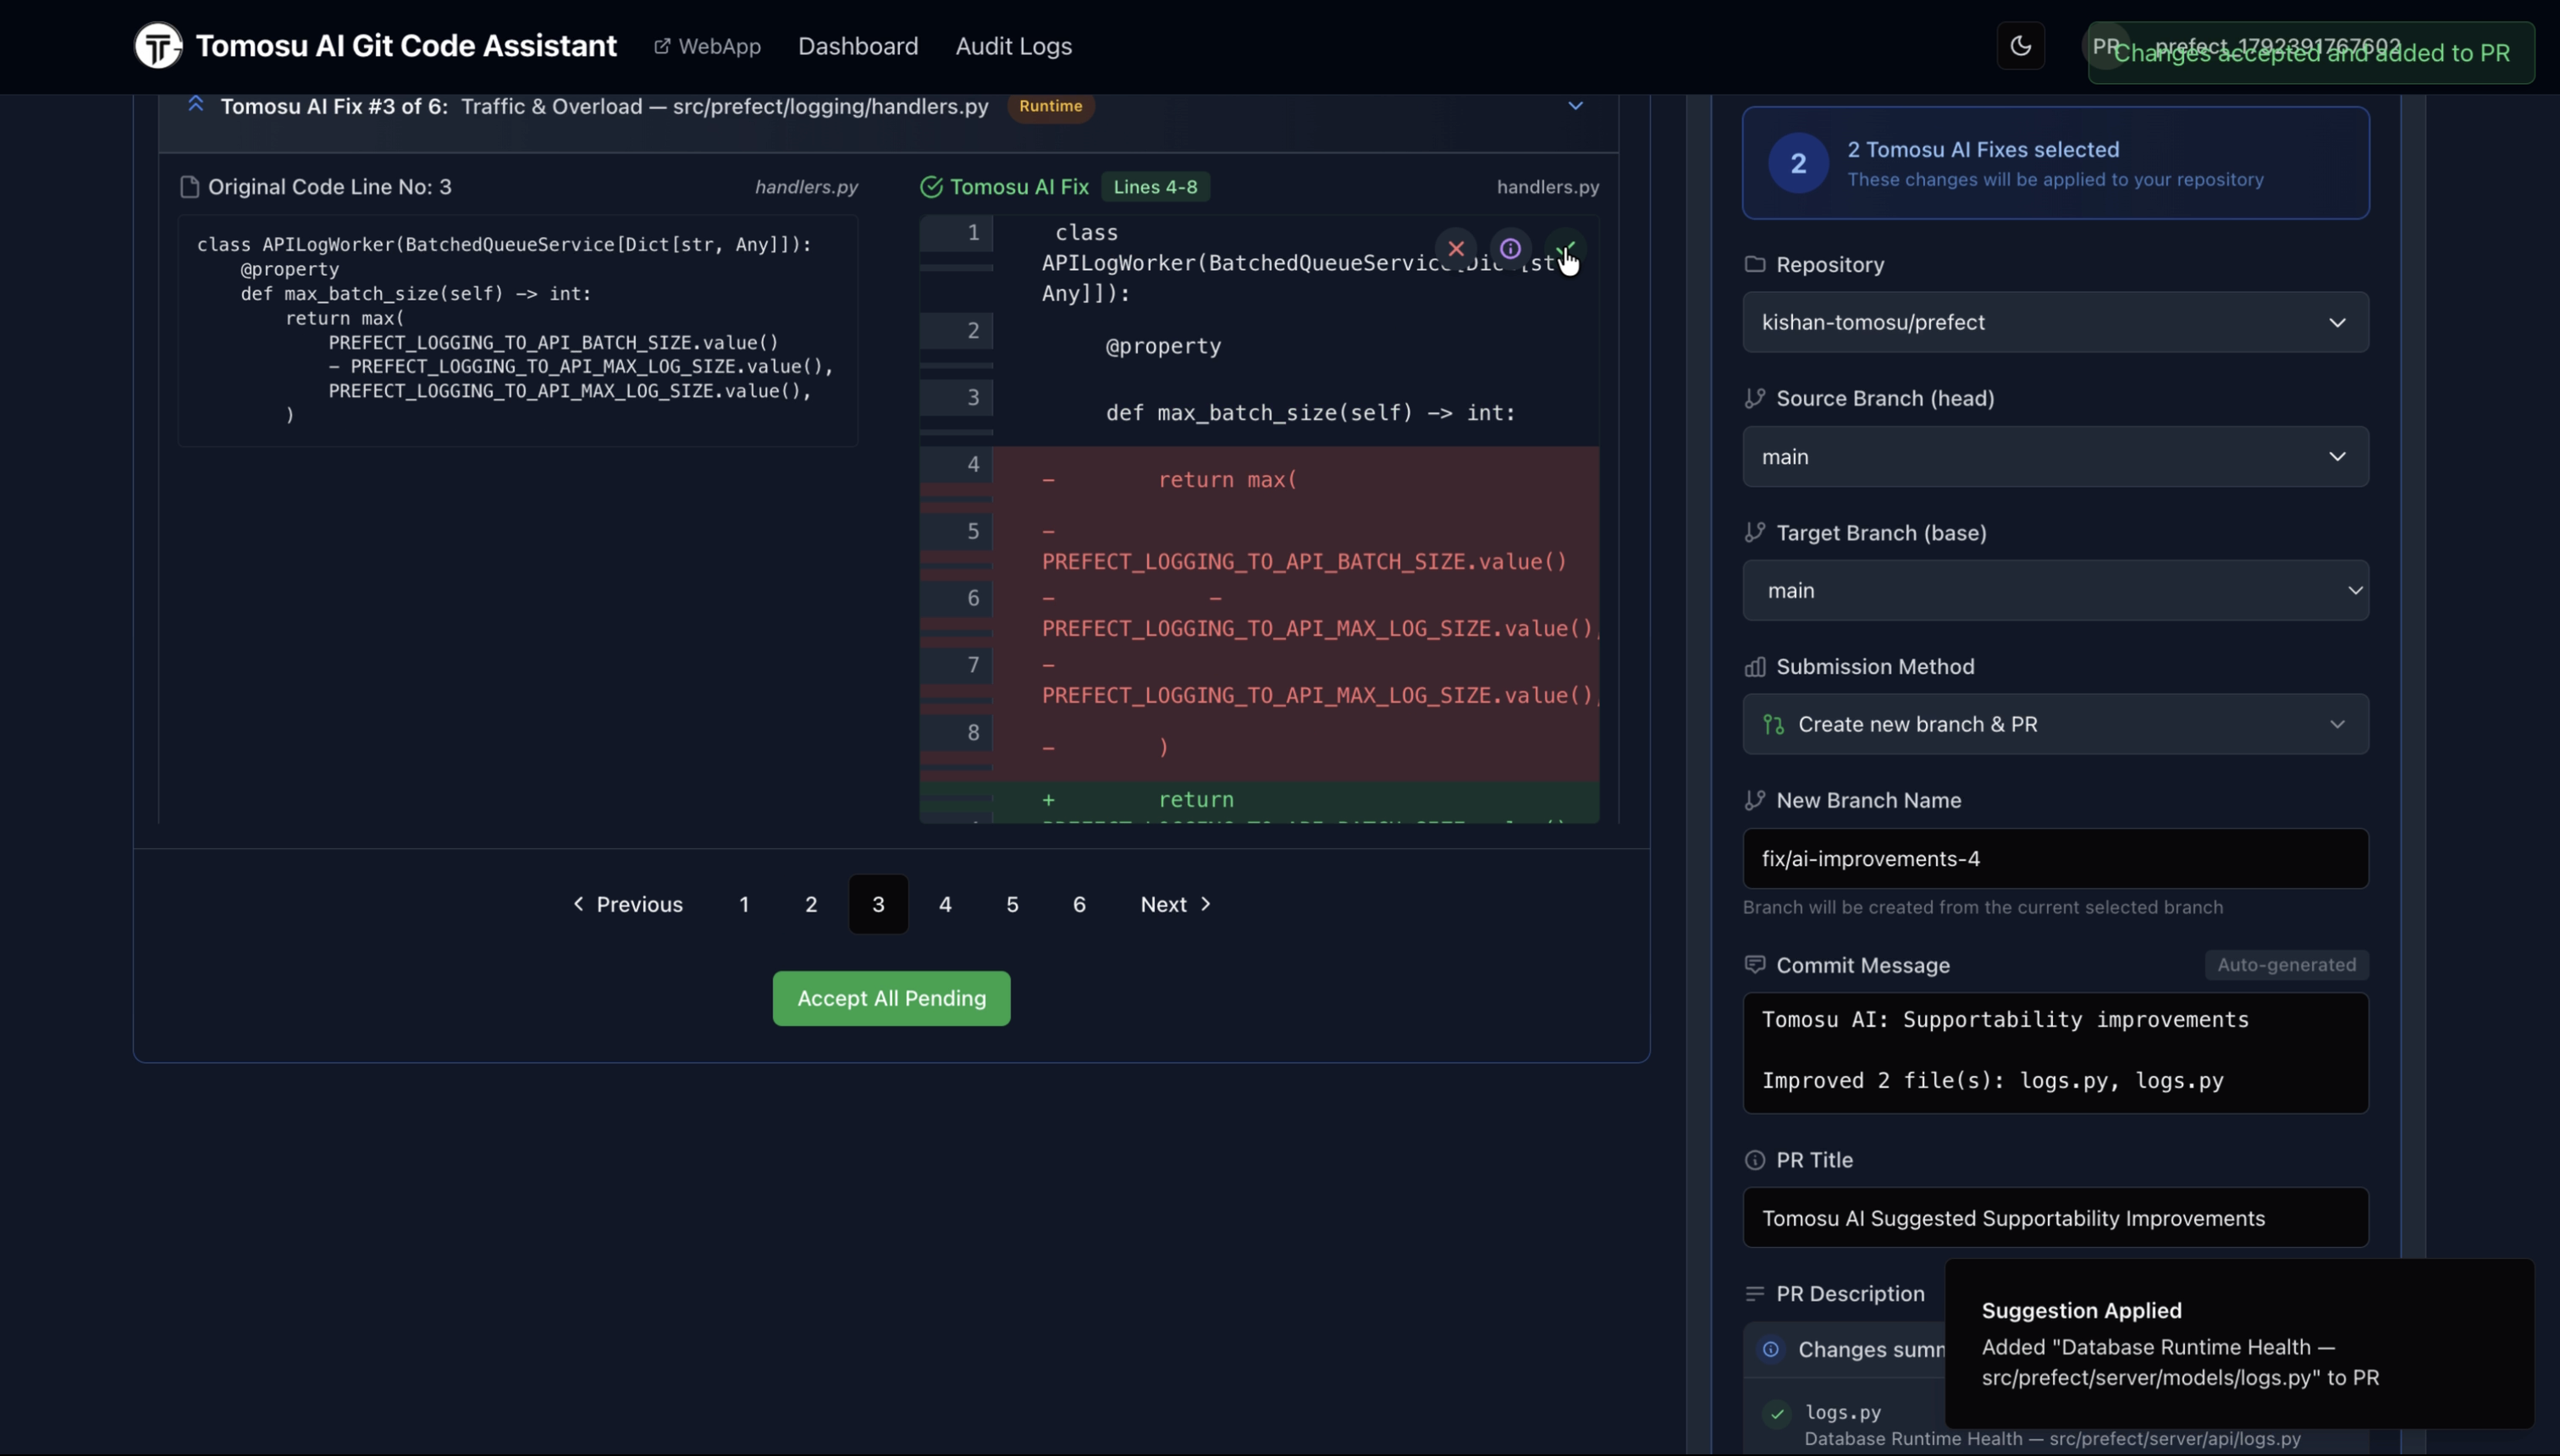This screenshot has width=2560, height=1456.
Task: Open the Source Branch (head) dropdown
Action: 2055,457
